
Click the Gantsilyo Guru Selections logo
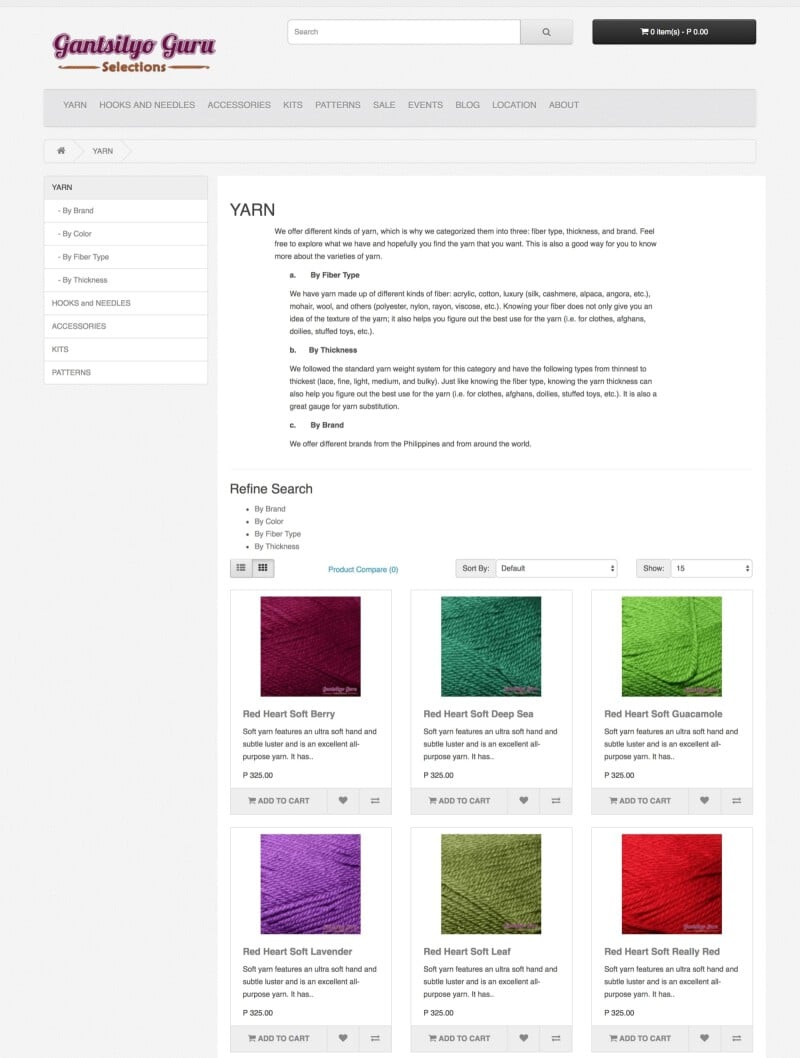tap(134, 52)
